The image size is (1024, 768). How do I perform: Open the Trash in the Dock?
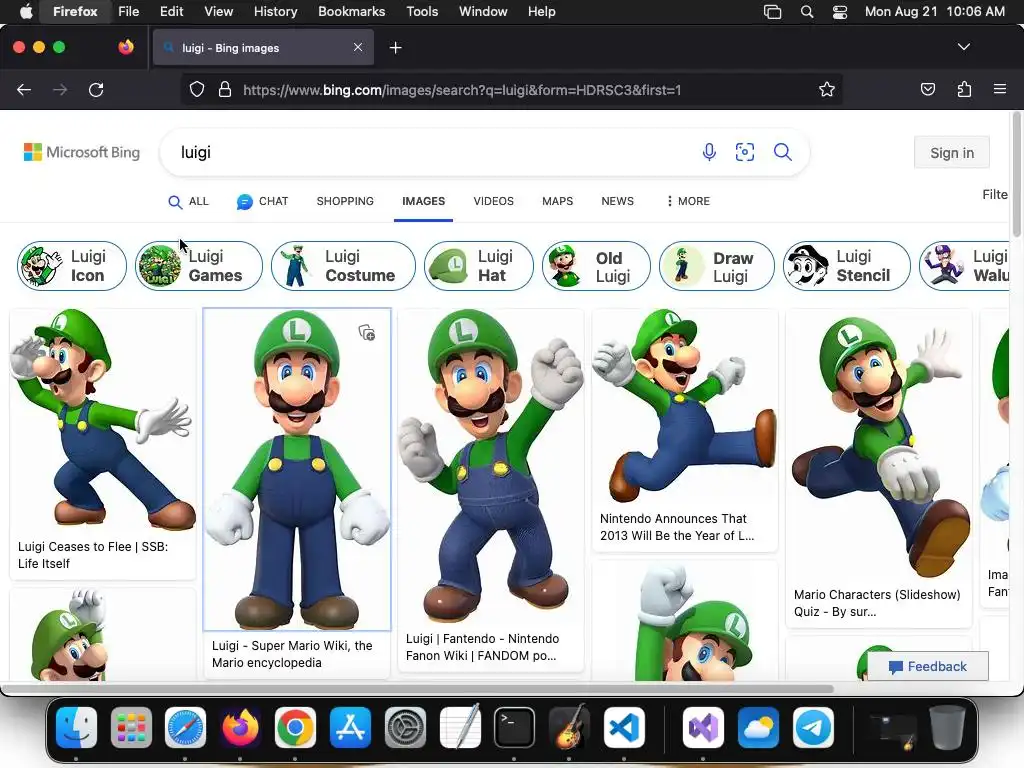(x=948, y=728)
